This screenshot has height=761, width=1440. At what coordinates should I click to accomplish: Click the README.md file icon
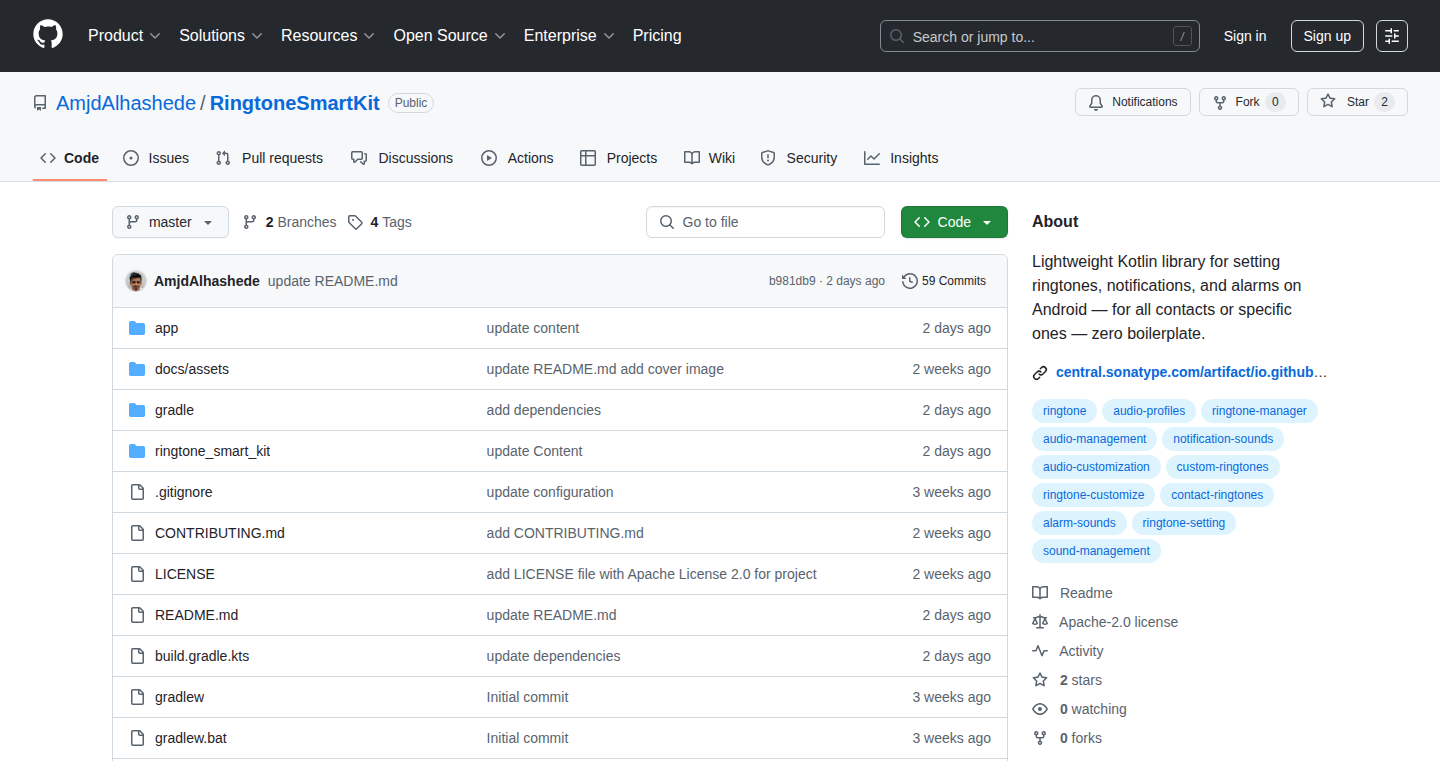[137, 615]
